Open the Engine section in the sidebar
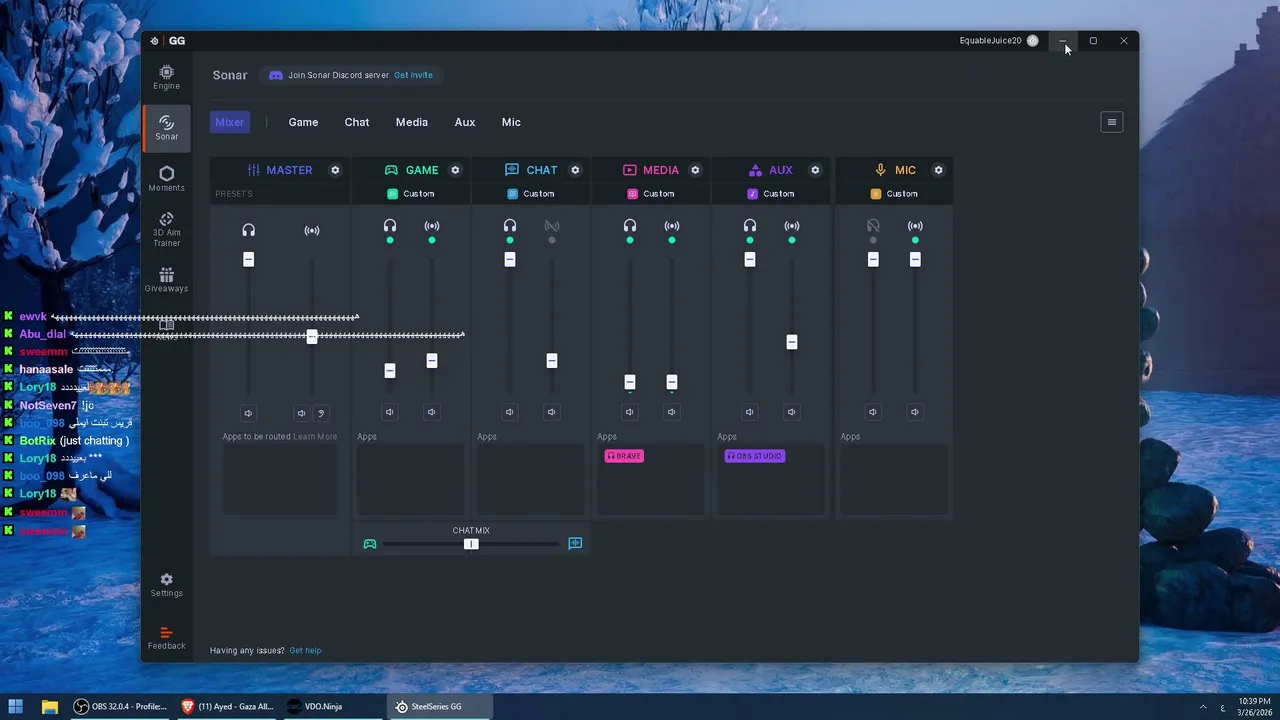This screenshot has width=1280, height=720. (166, 77)
